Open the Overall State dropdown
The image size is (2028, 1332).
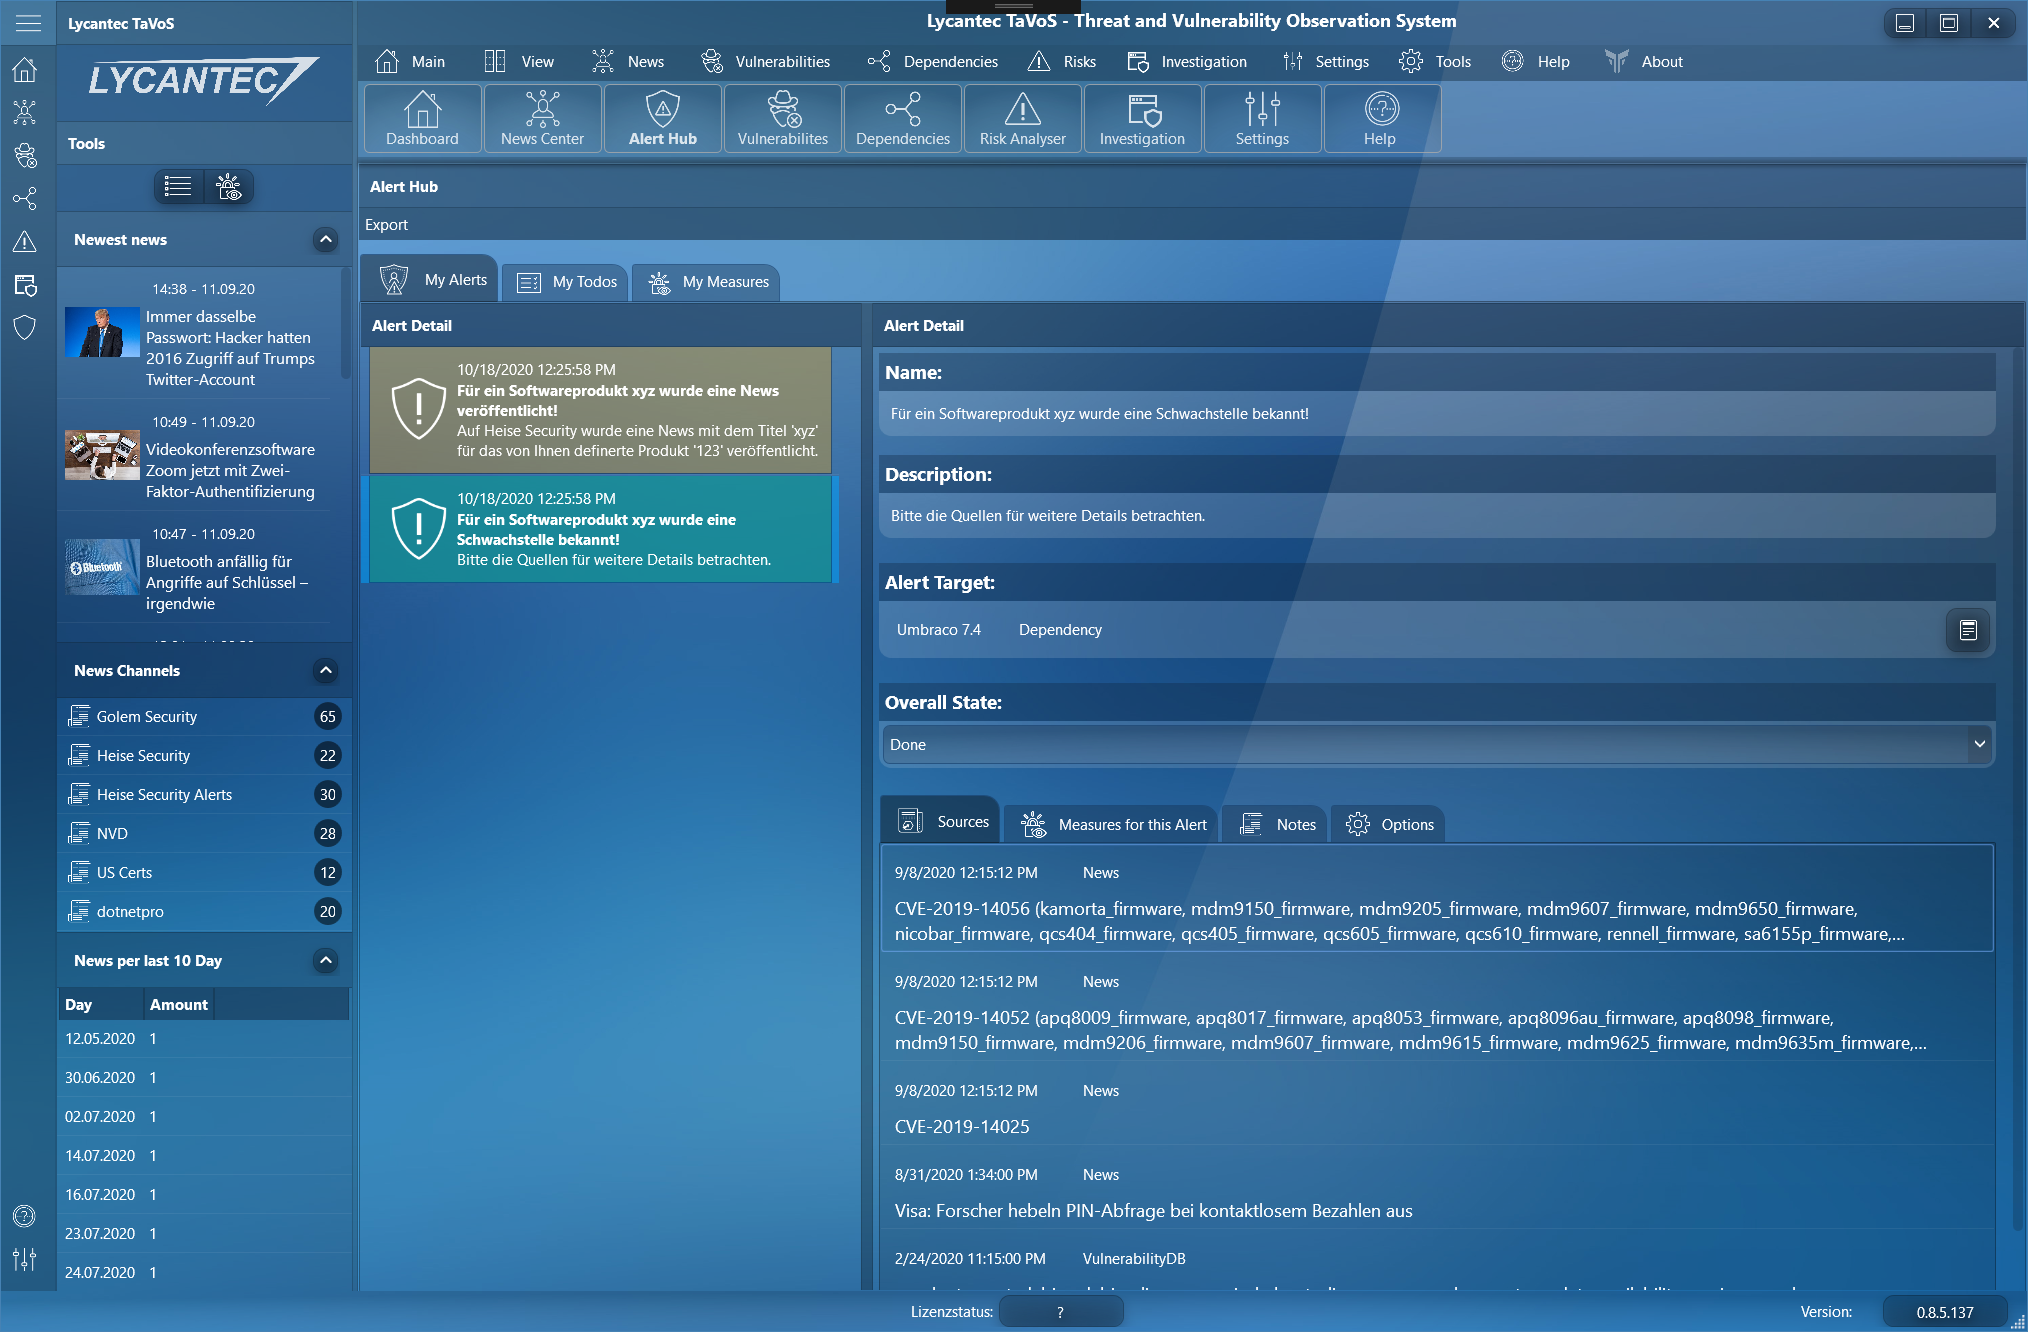coord(1978,744)
